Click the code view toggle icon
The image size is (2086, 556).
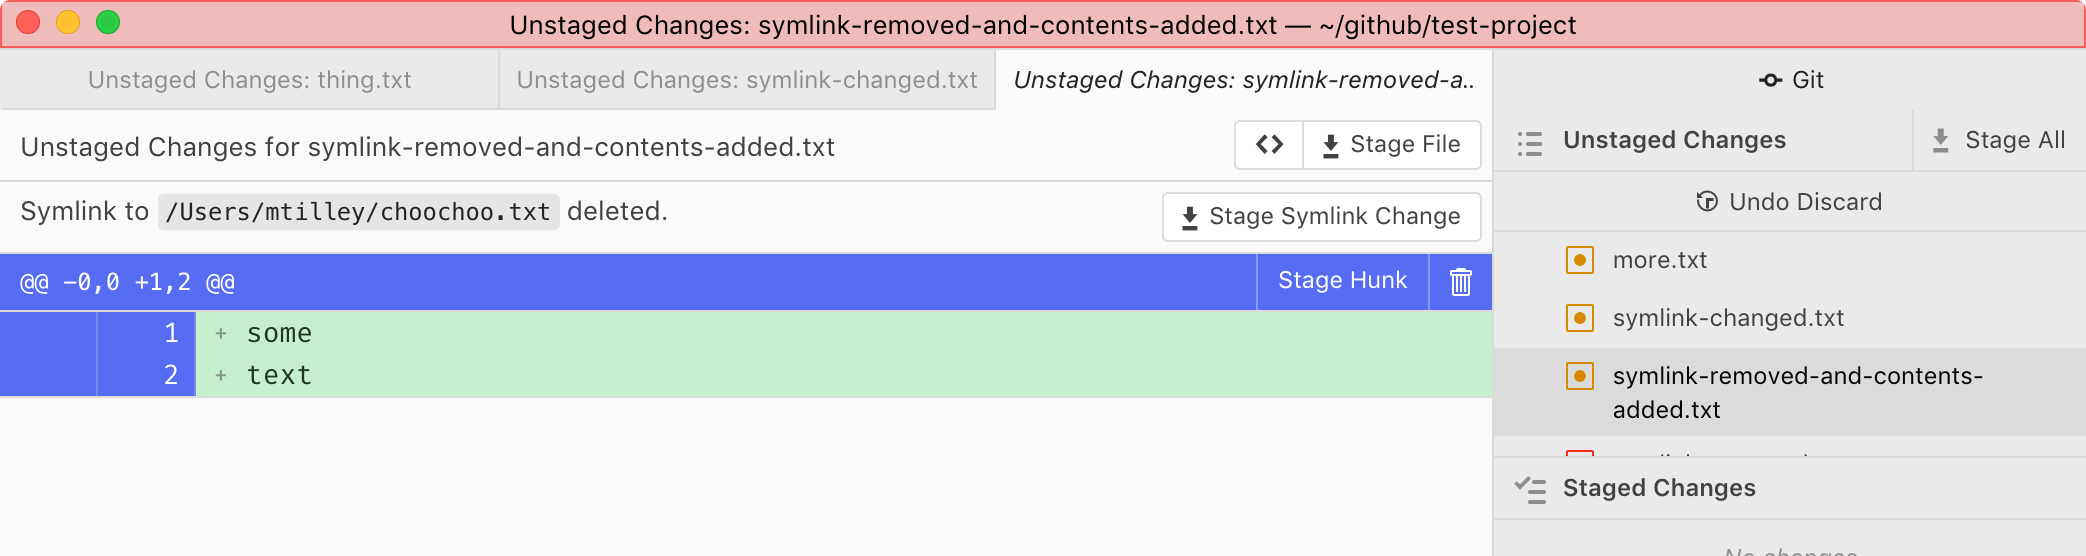1269,145
